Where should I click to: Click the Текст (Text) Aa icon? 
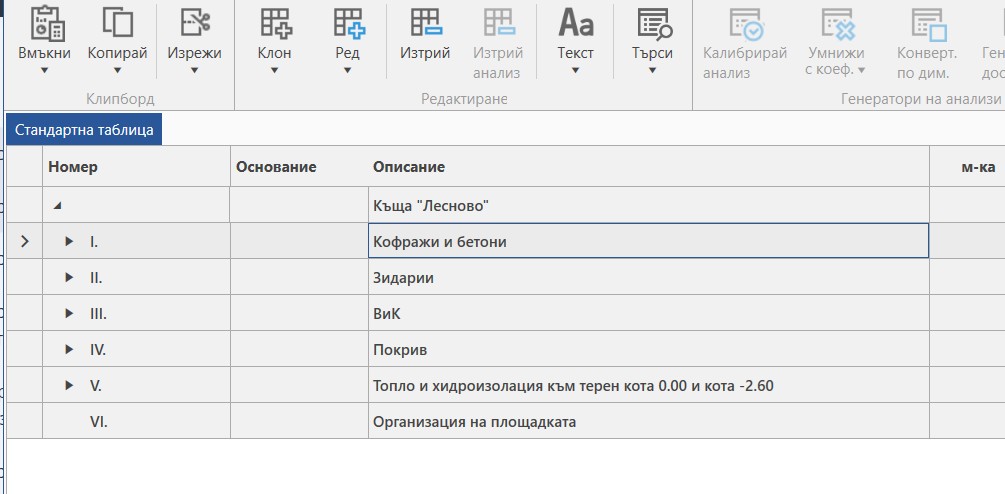coord(575,22)
